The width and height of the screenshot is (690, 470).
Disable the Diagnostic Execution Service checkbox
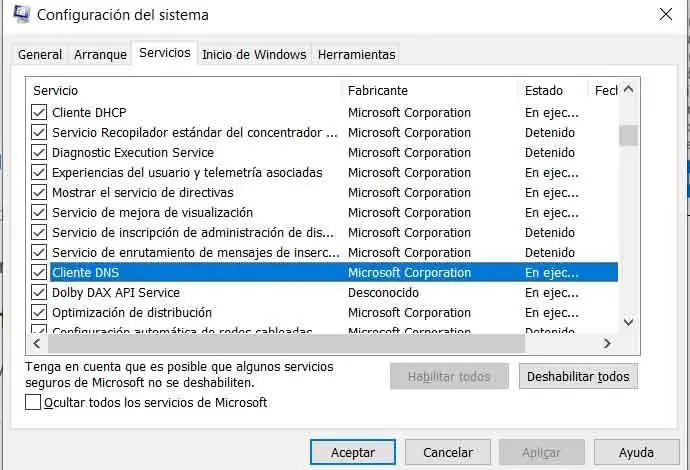tap(39, 153)
